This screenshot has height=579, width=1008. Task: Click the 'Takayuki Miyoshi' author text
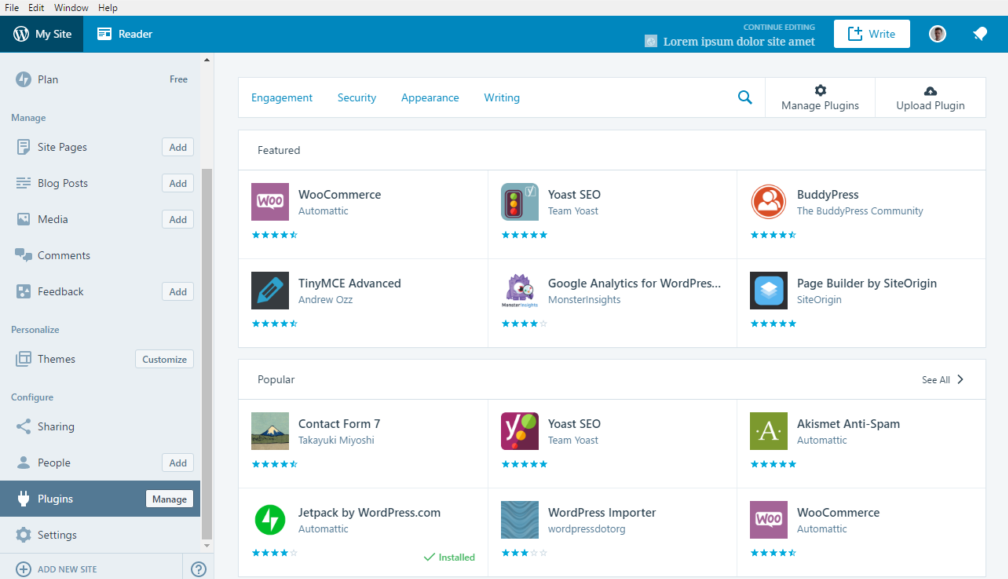tap(336, 440)
